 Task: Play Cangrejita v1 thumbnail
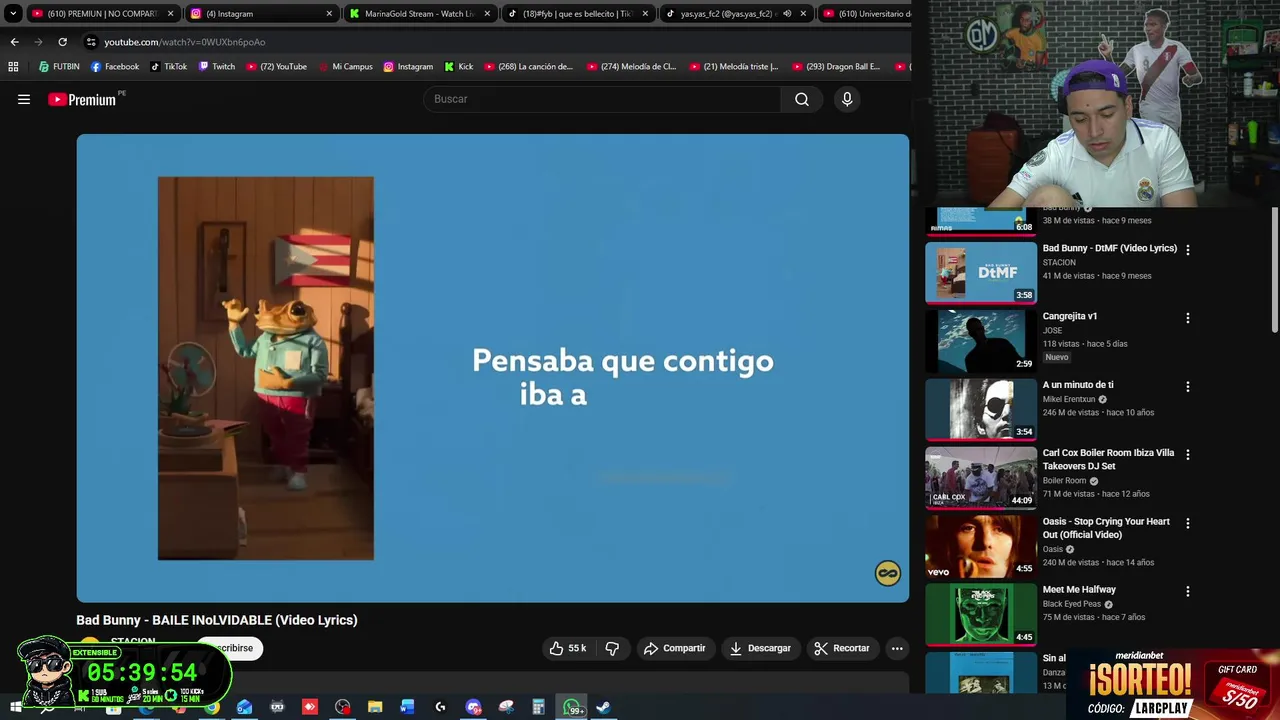tap(981, 340)
